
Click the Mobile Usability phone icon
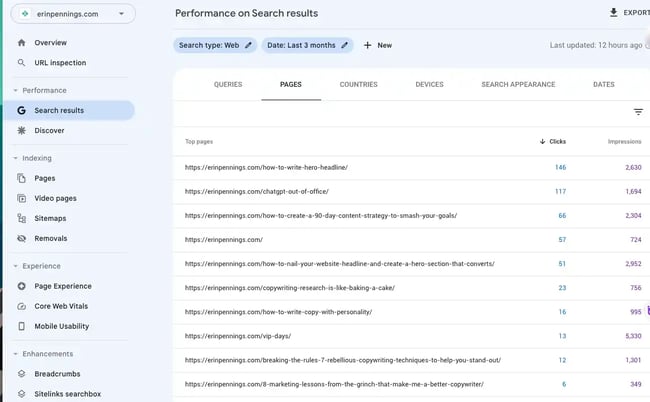click(22, 326)
